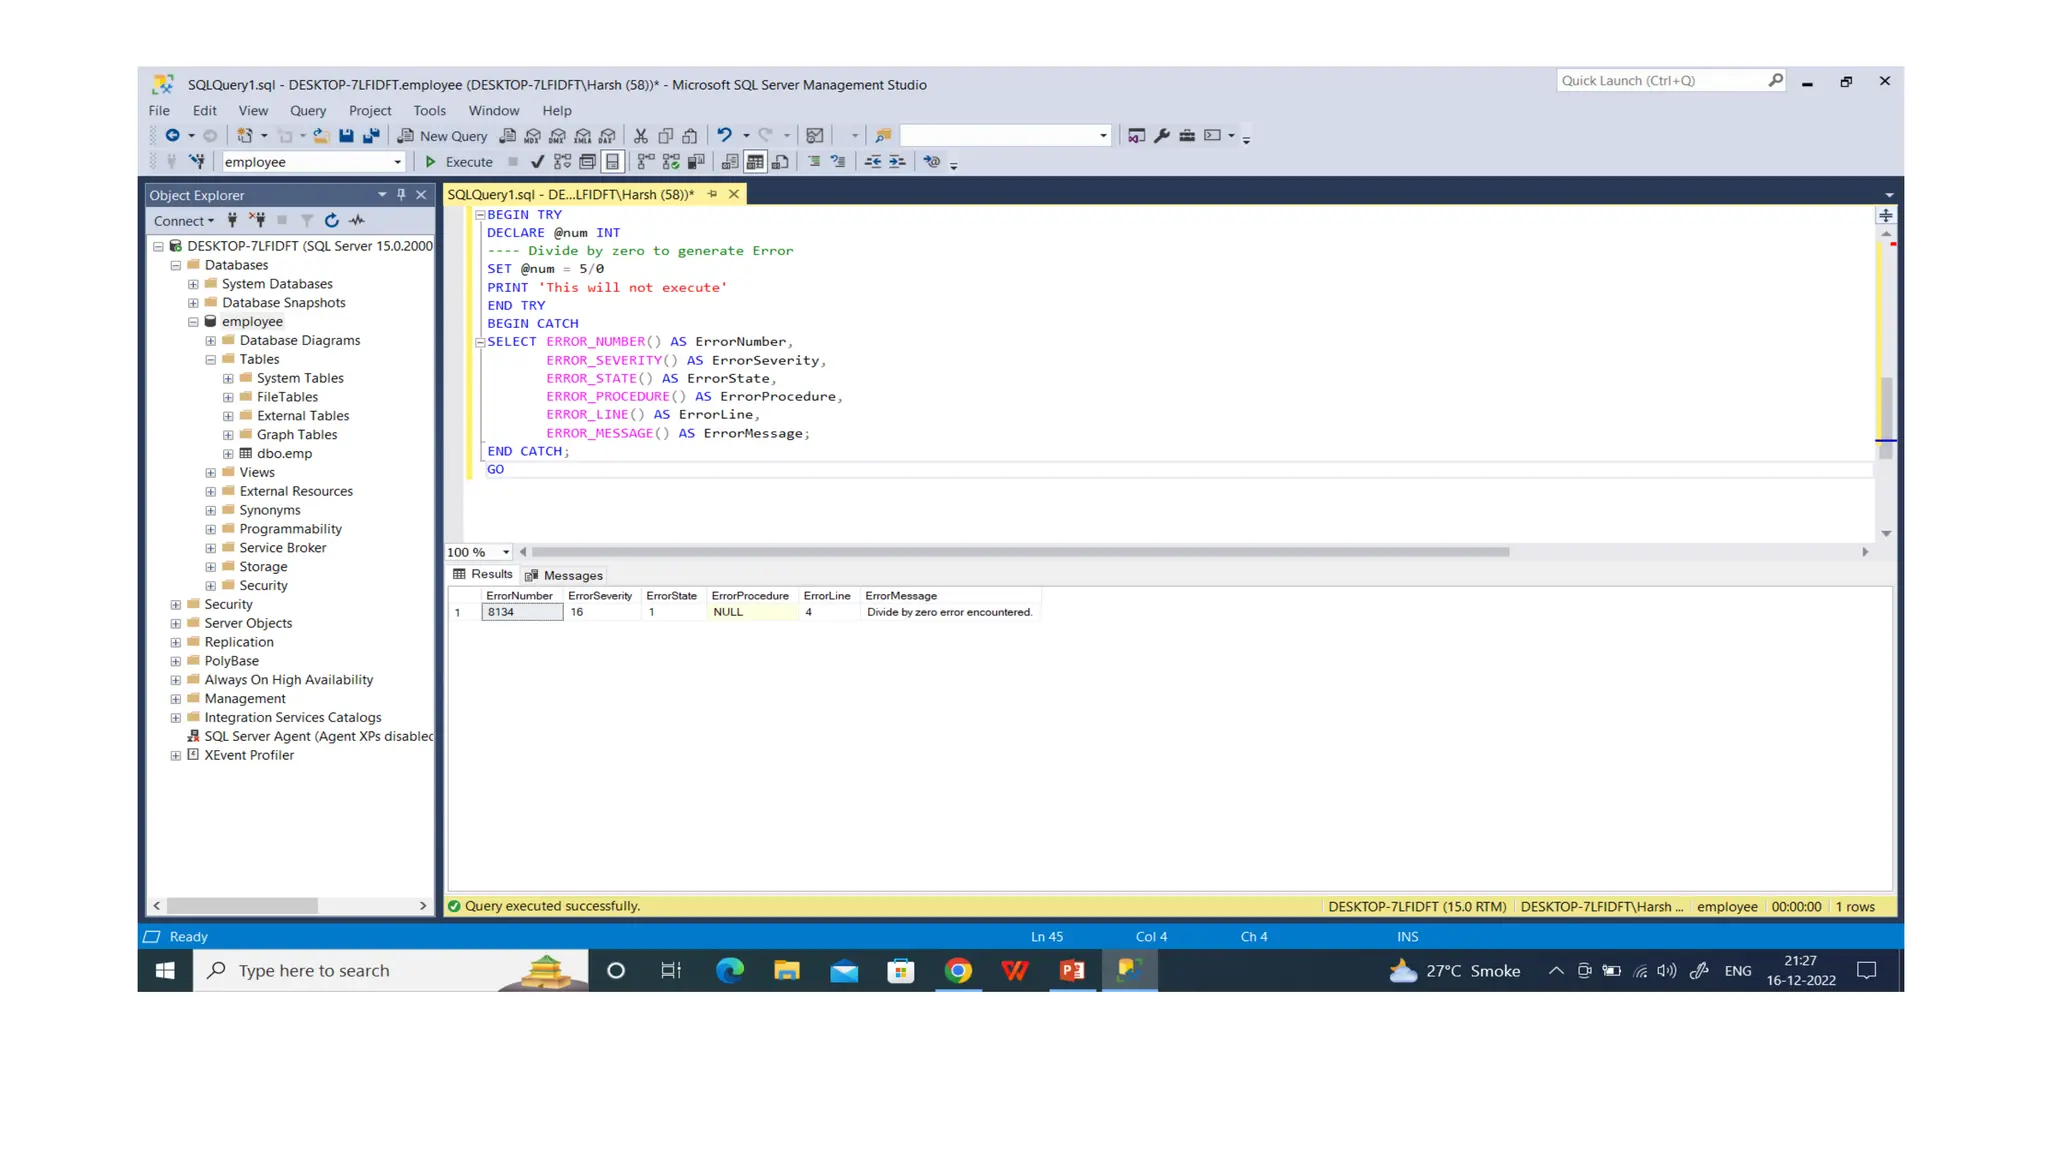Click the New Query button
2048x1152 pixels.
pos(442,135)
